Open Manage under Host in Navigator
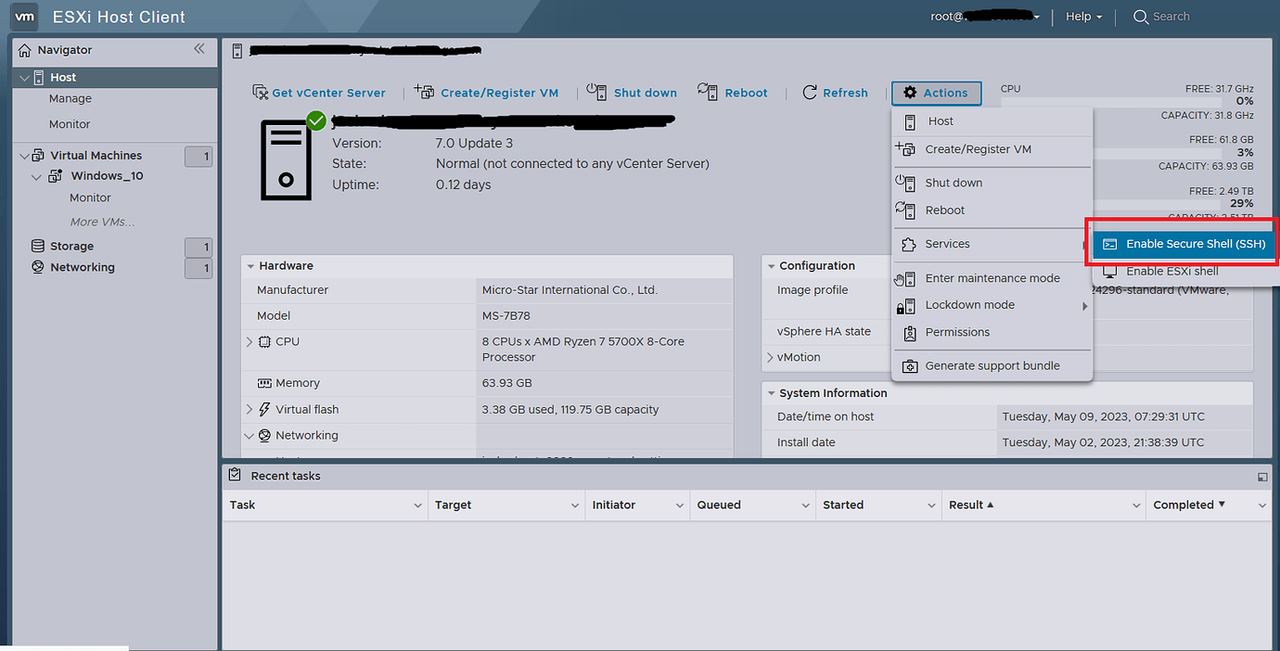This screenshot has height=651, width=1280. [70, 99]
